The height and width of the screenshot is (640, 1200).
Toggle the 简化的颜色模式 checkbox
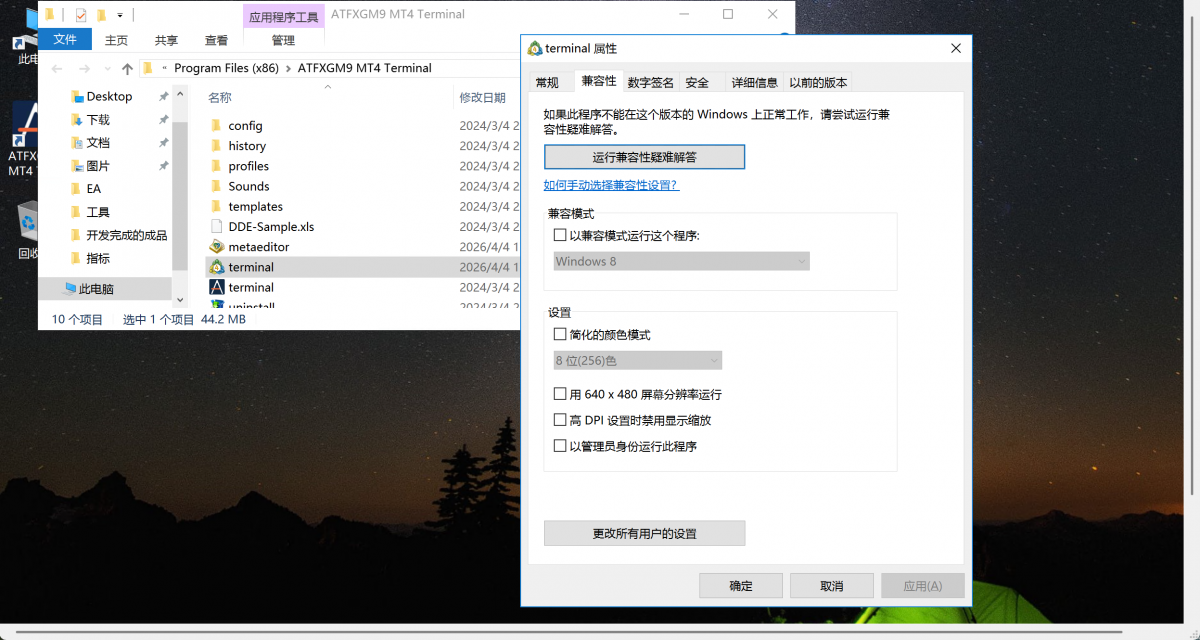click(x=560, y=334)
